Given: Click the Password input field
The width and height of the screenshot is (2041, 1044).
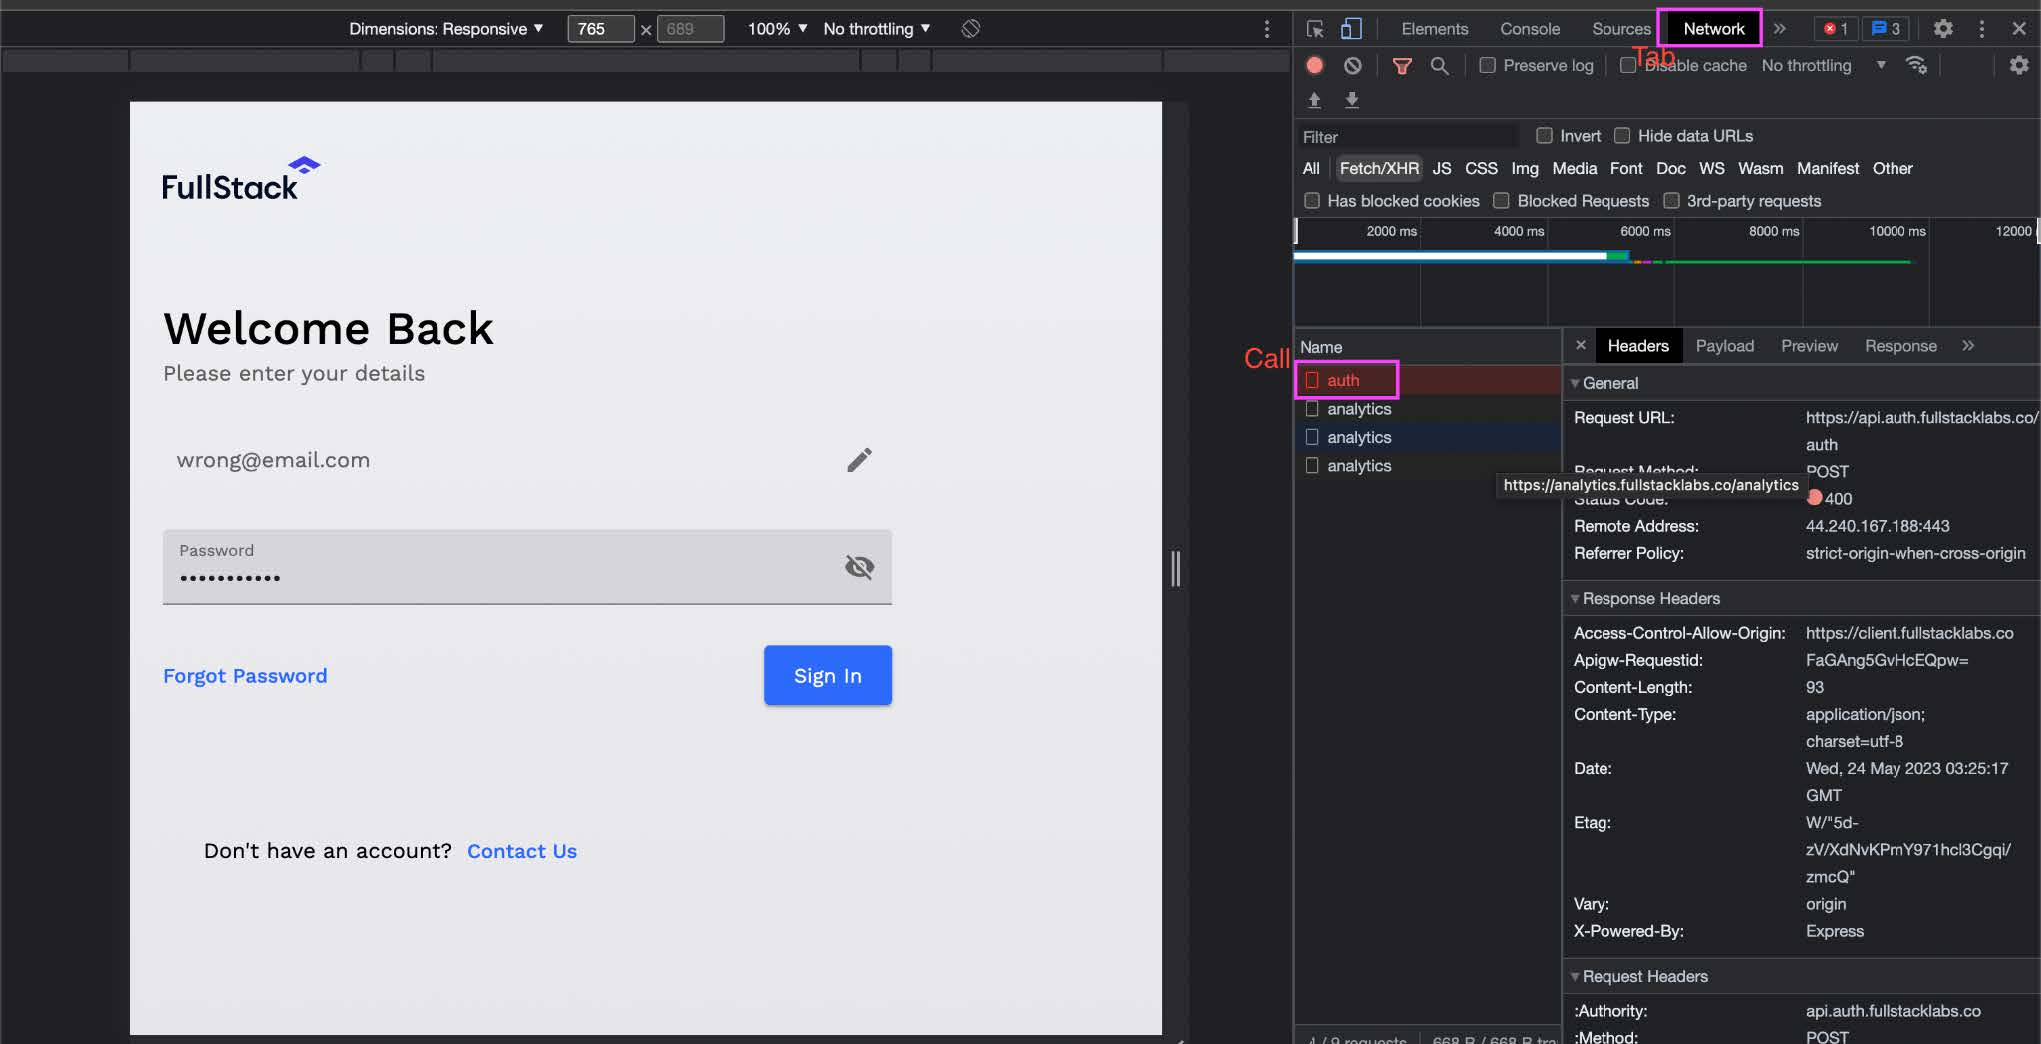Looking at the screenshot, I should click(x=527, y=567).
